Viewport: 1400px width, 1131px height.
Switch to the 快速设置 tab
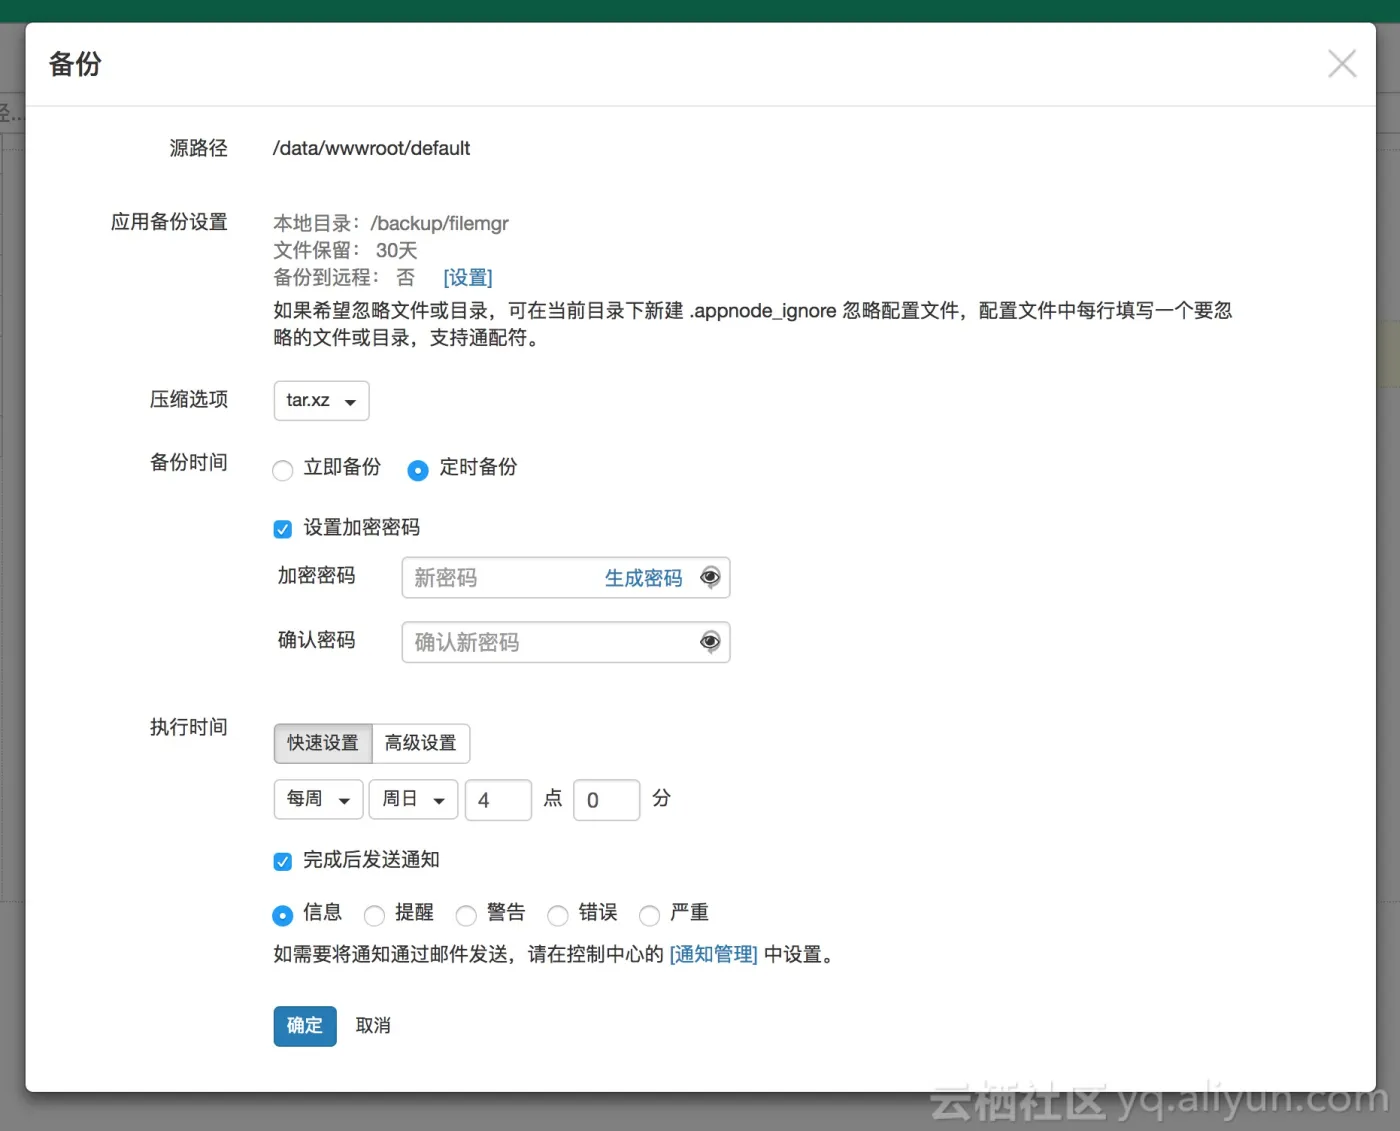pos(323,743)
